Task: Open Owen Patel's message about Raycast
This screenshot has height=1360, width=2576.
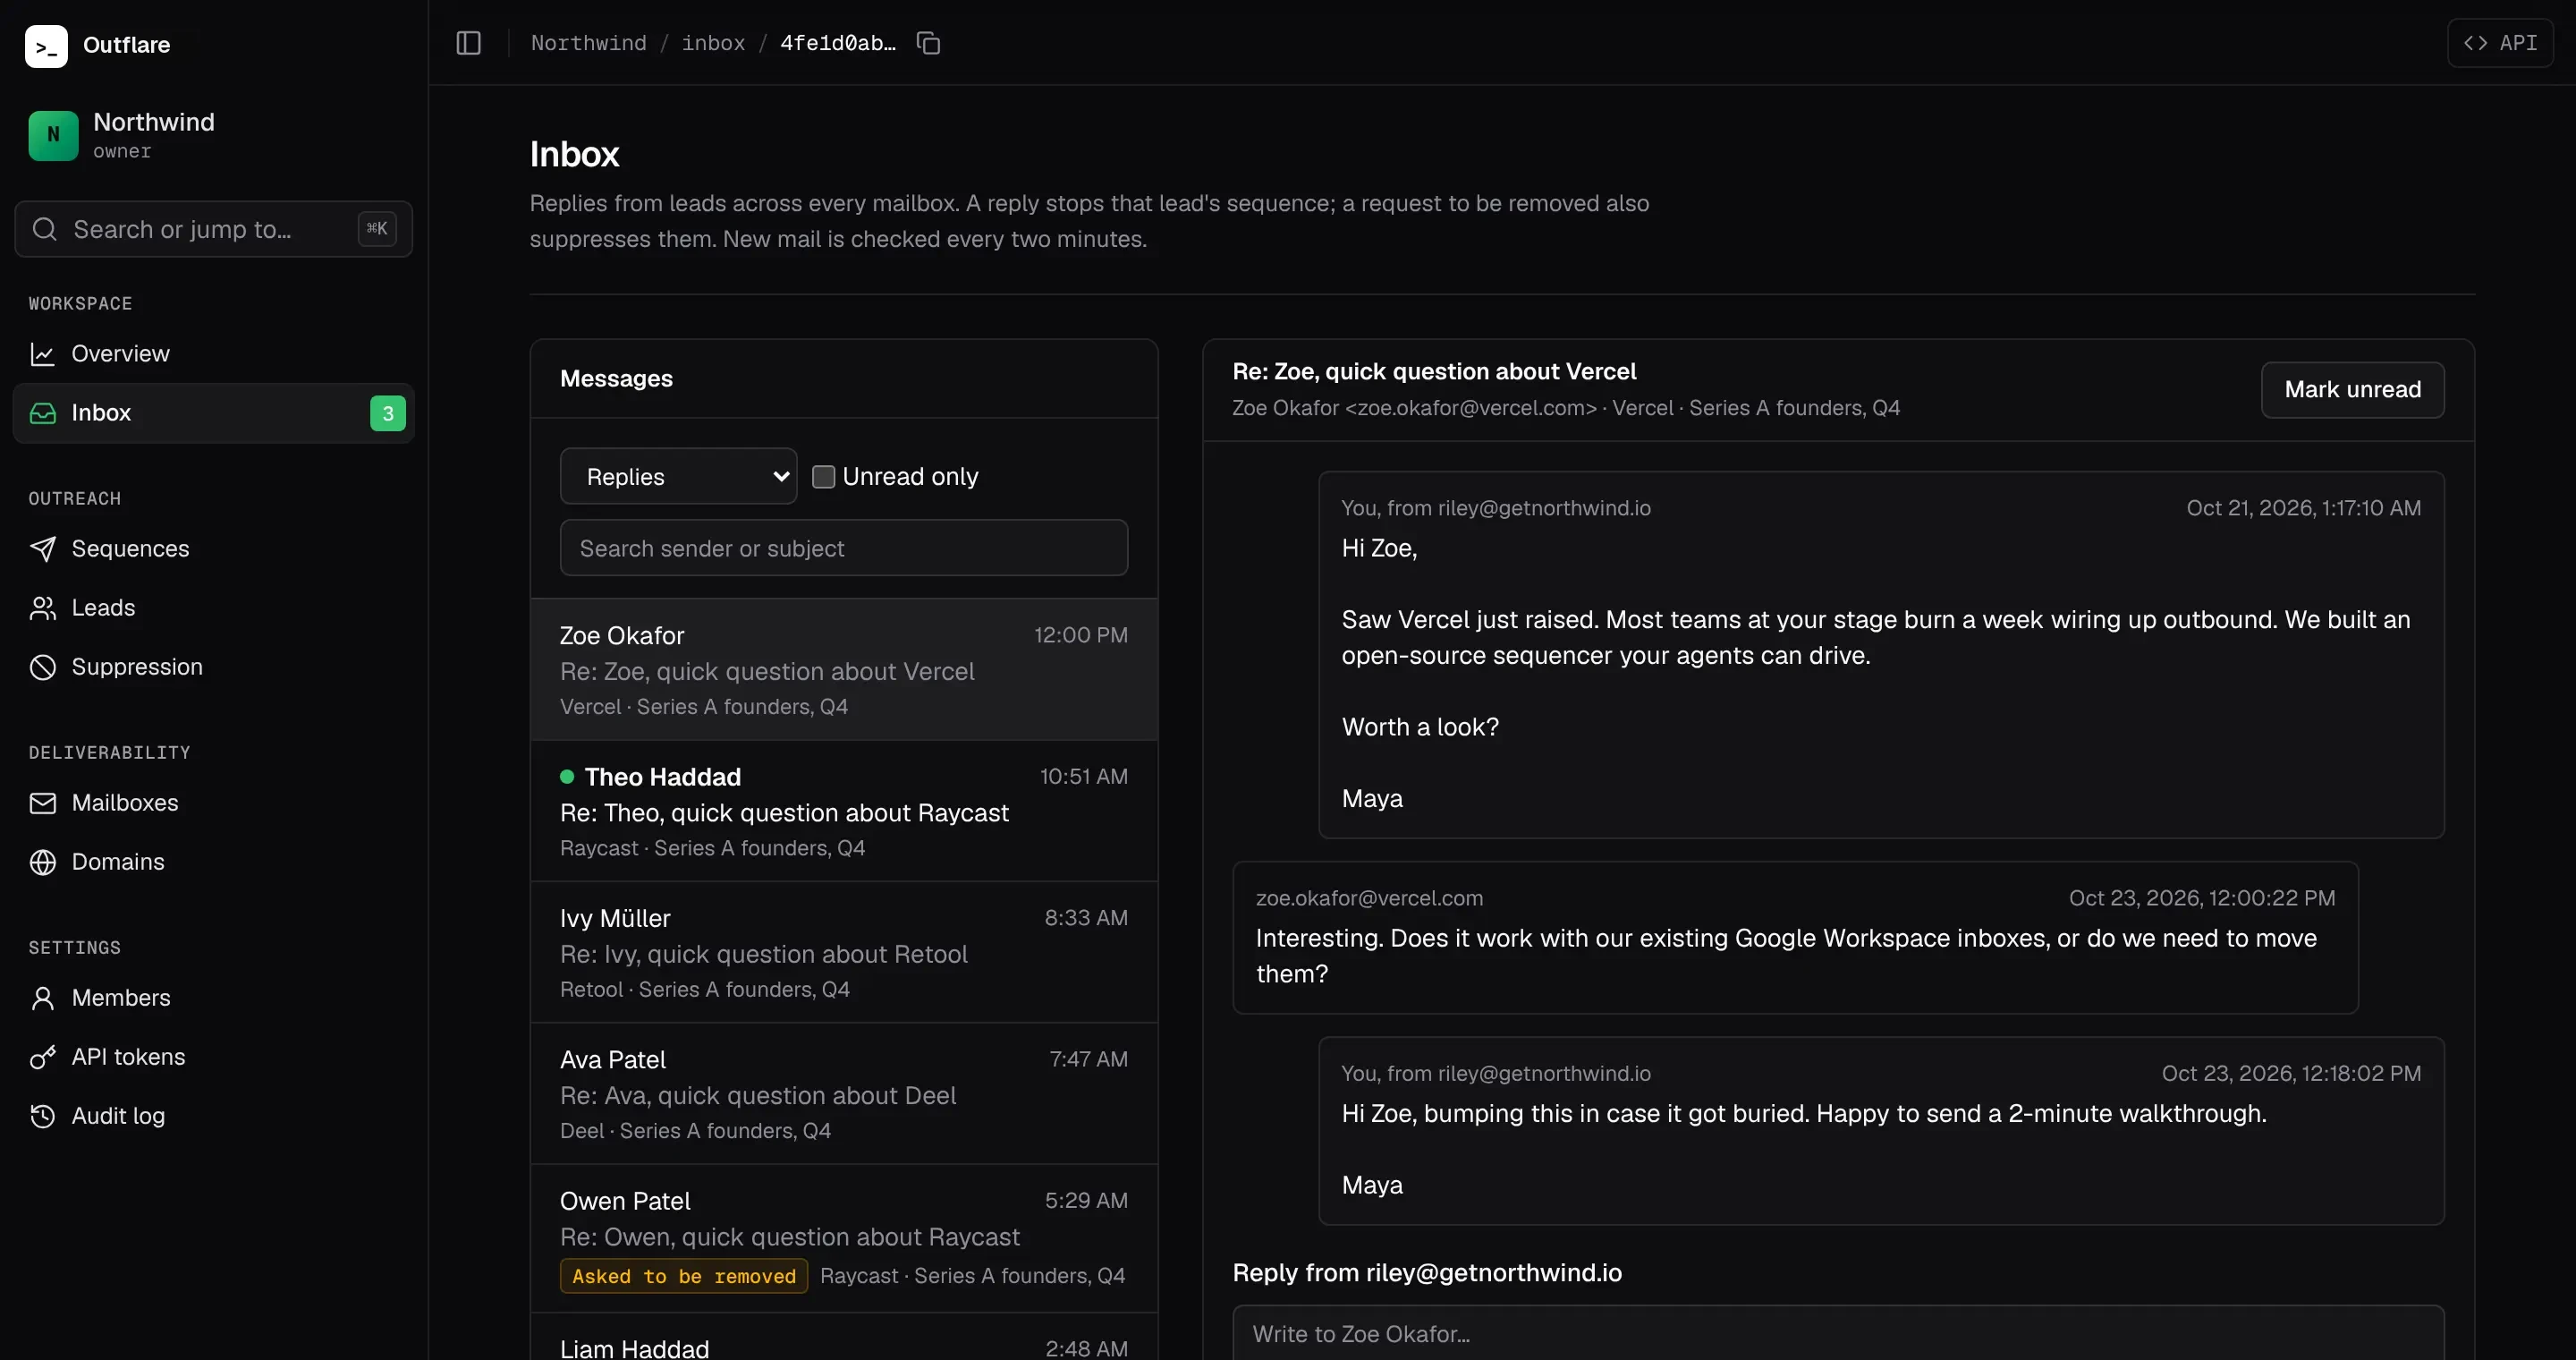Action: coord(844,1238)
